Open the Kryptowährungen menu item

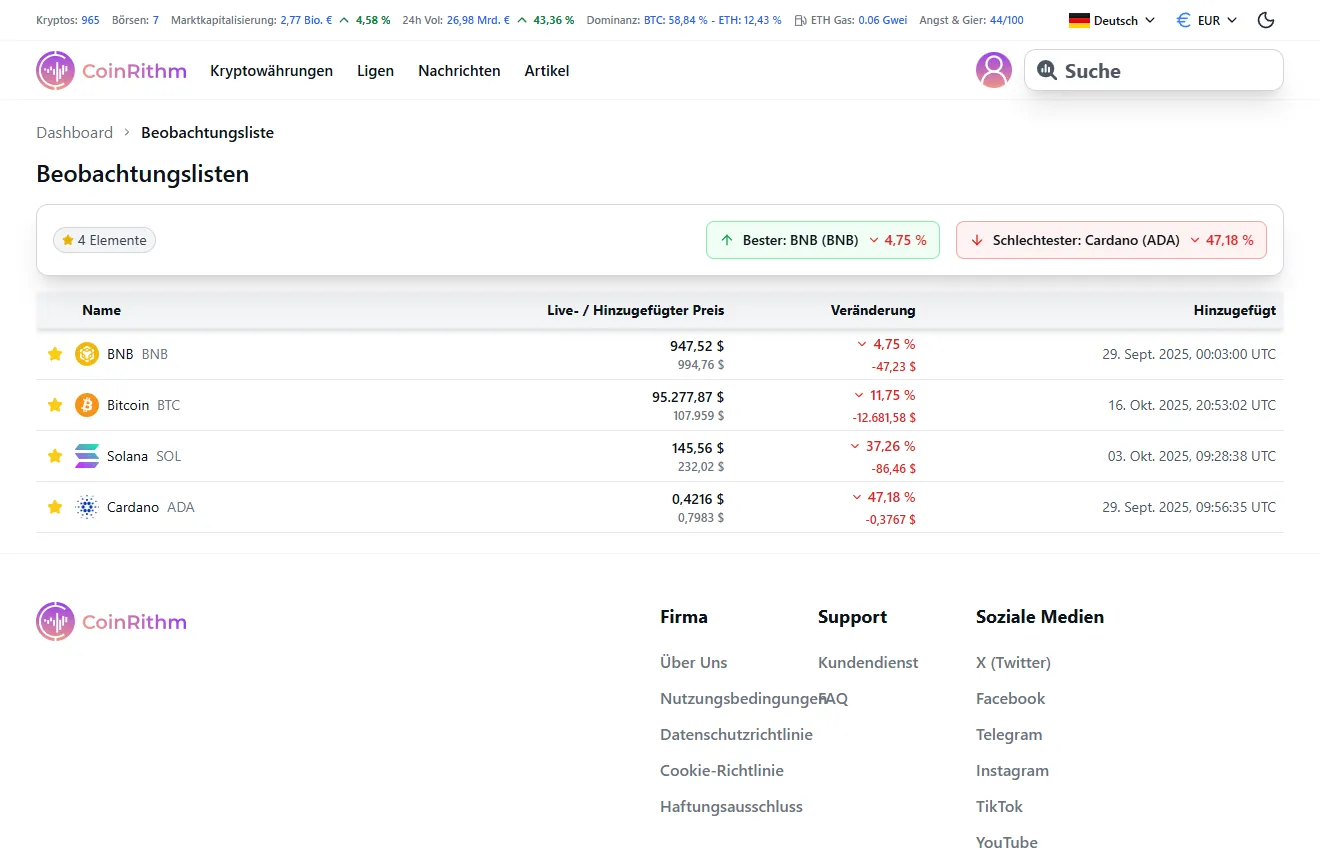[271, 70]
